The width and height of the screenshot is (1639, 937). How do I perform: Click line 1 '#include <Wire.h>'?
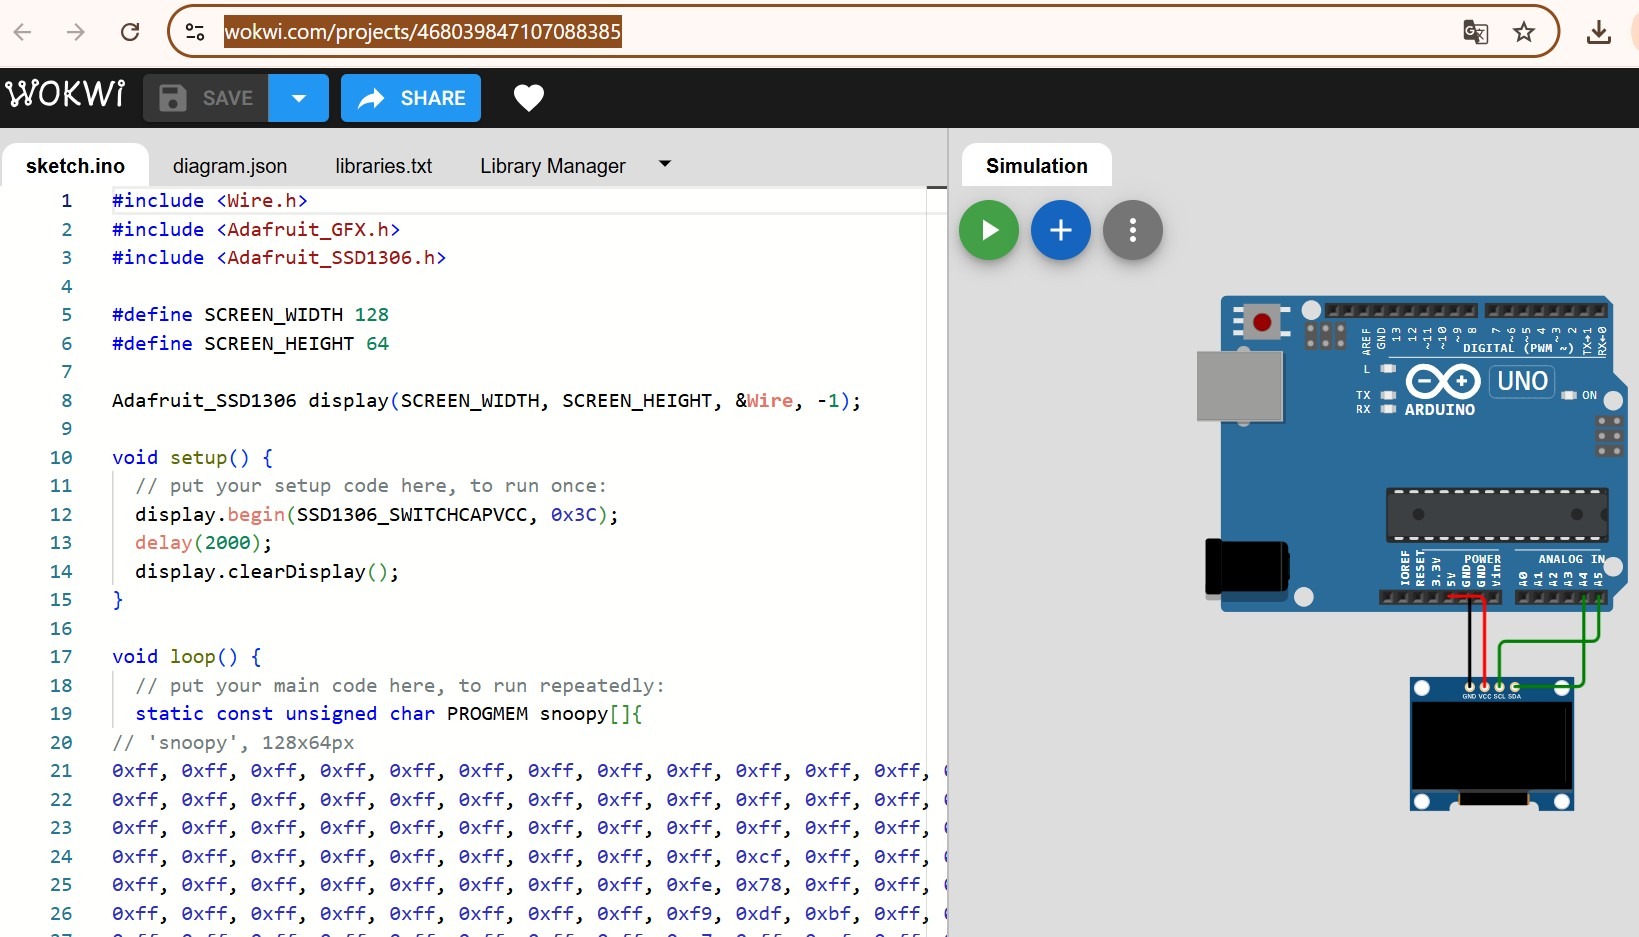(210, 201)
